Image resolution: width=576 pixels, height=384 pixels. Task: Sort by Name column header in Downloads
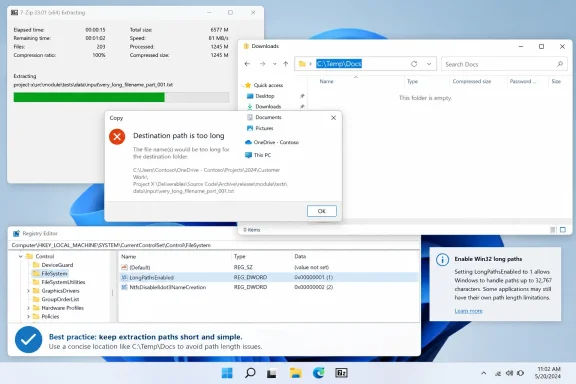click(x=326, y=81)
